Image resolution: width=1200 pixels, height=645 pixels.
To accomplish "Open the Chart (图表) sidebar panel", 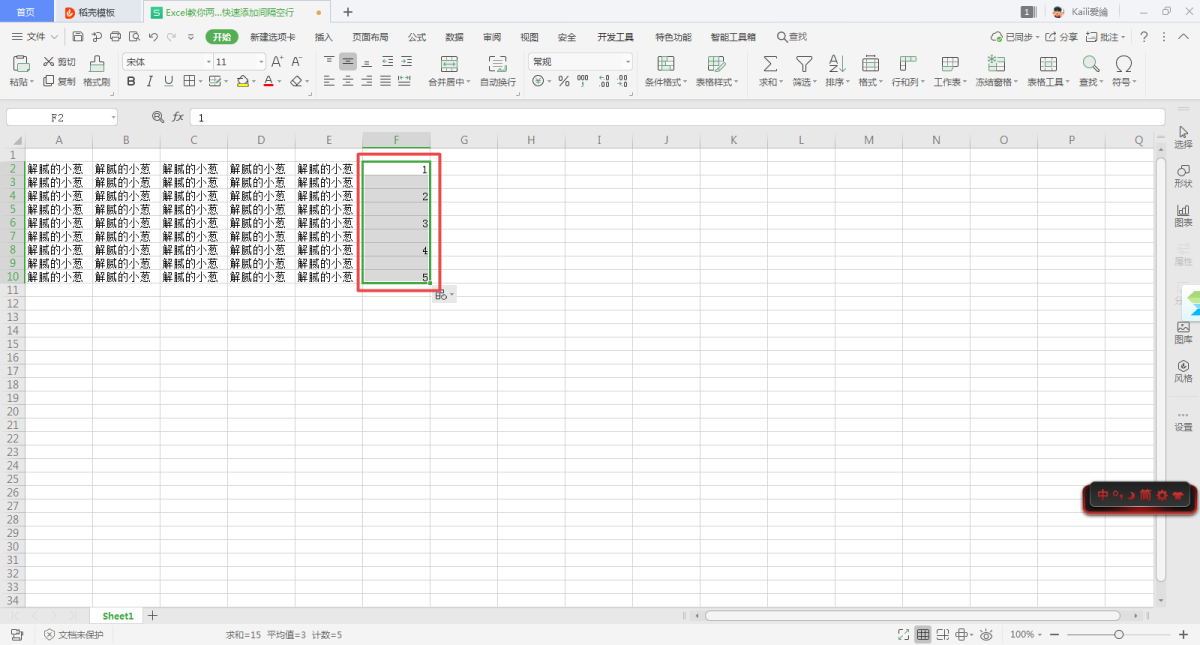I will (1183, 215).
